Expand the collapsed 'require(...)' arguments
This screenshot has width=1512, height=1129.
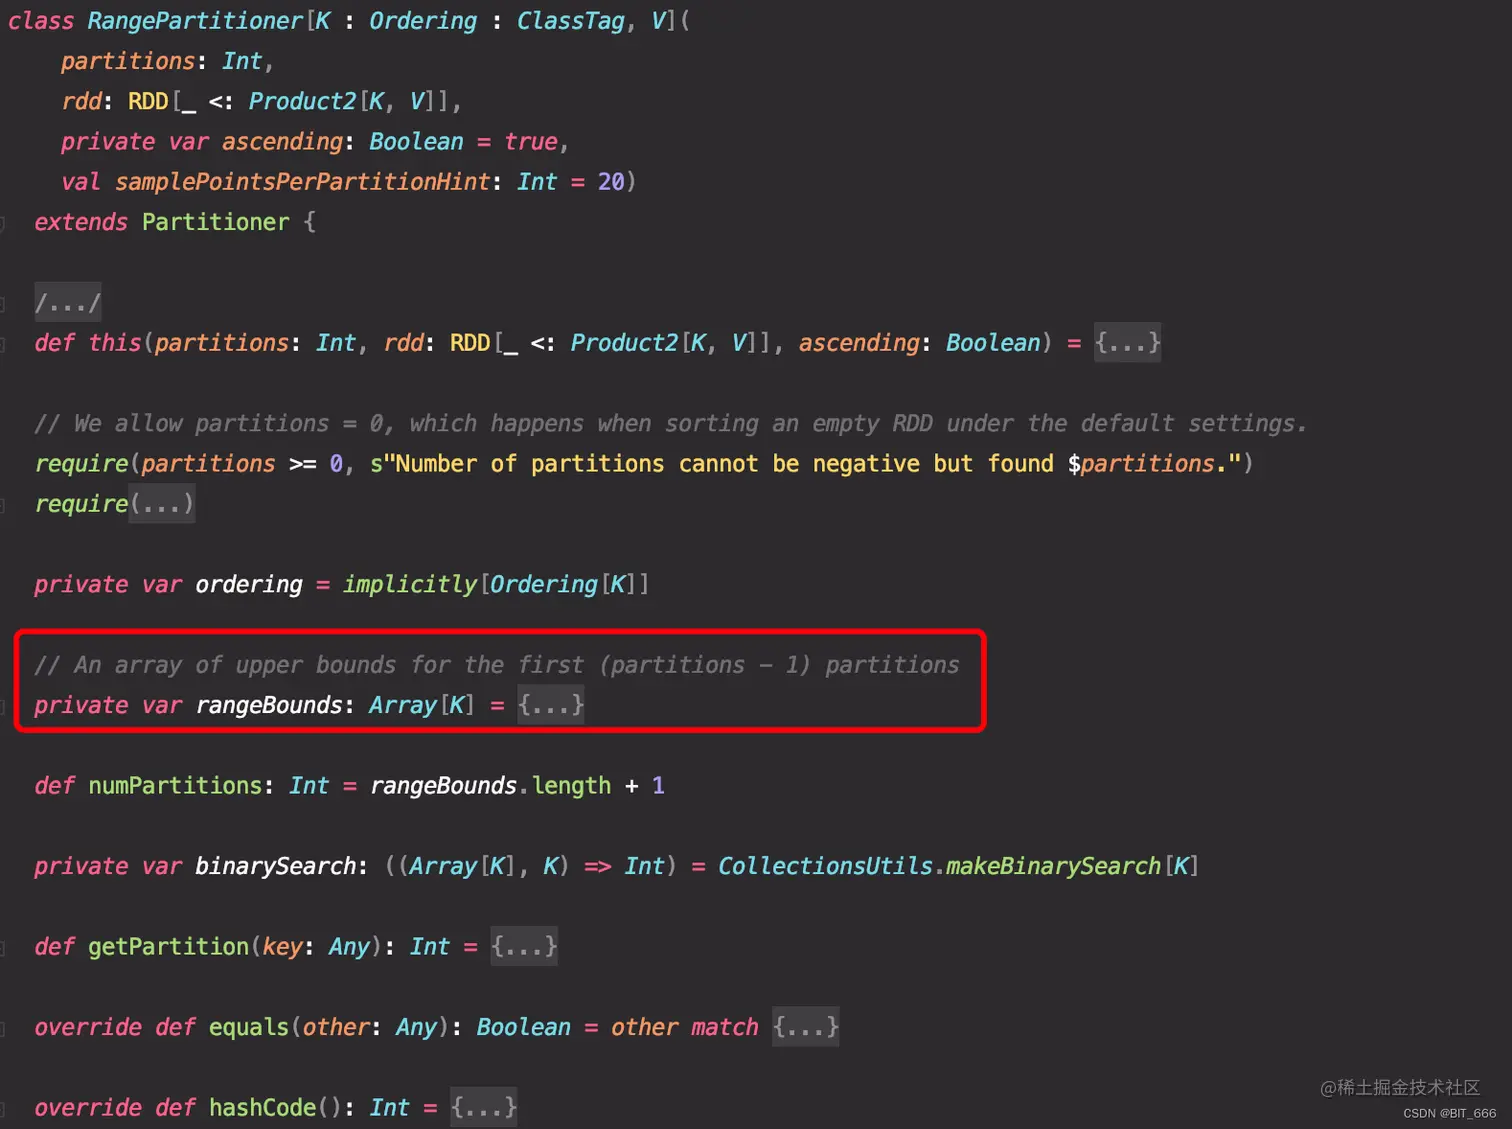(x=161, y=504)
